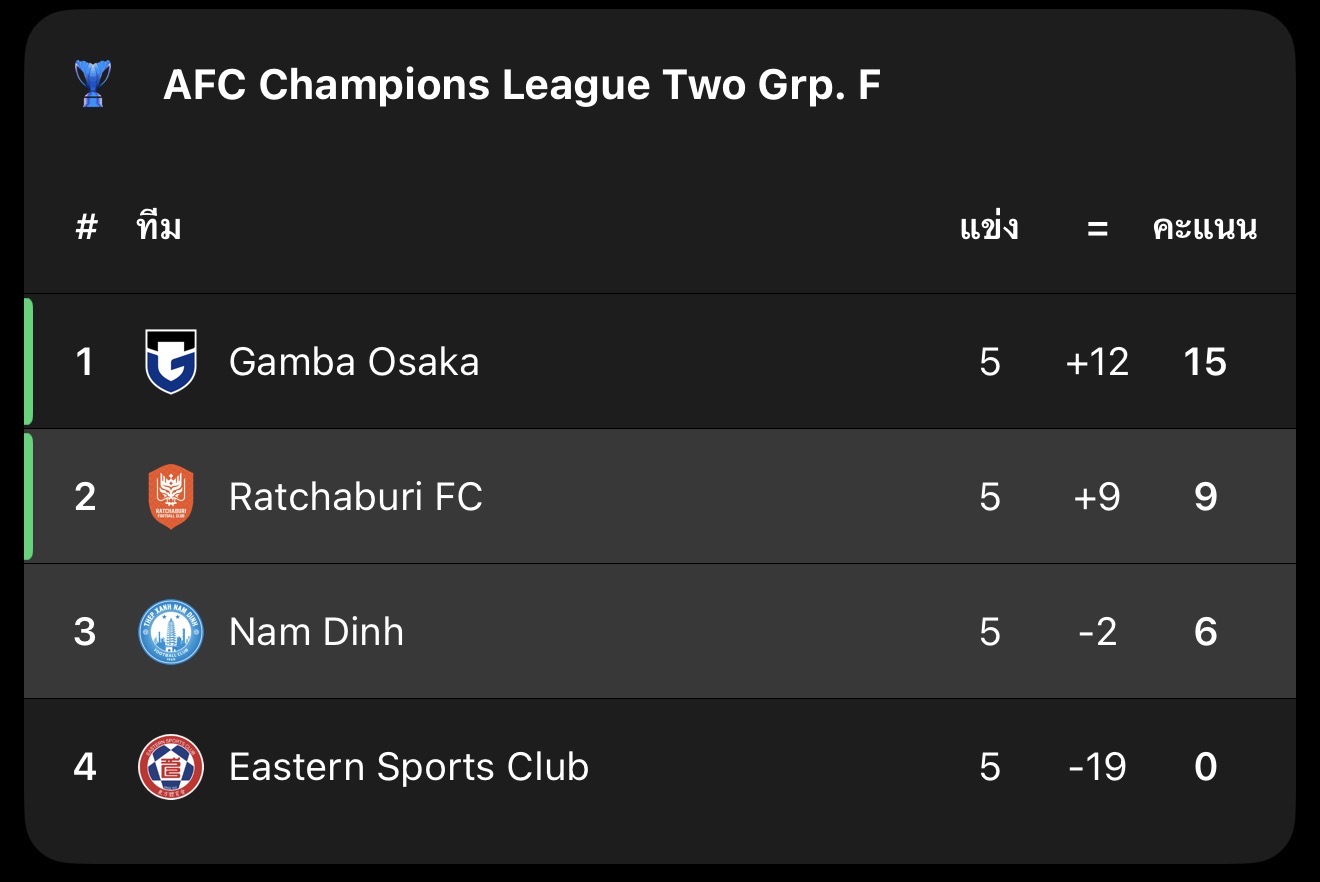Open Eastern Sports Club team name
Screen dimensions: 1320x882
(x=408, y=767)
